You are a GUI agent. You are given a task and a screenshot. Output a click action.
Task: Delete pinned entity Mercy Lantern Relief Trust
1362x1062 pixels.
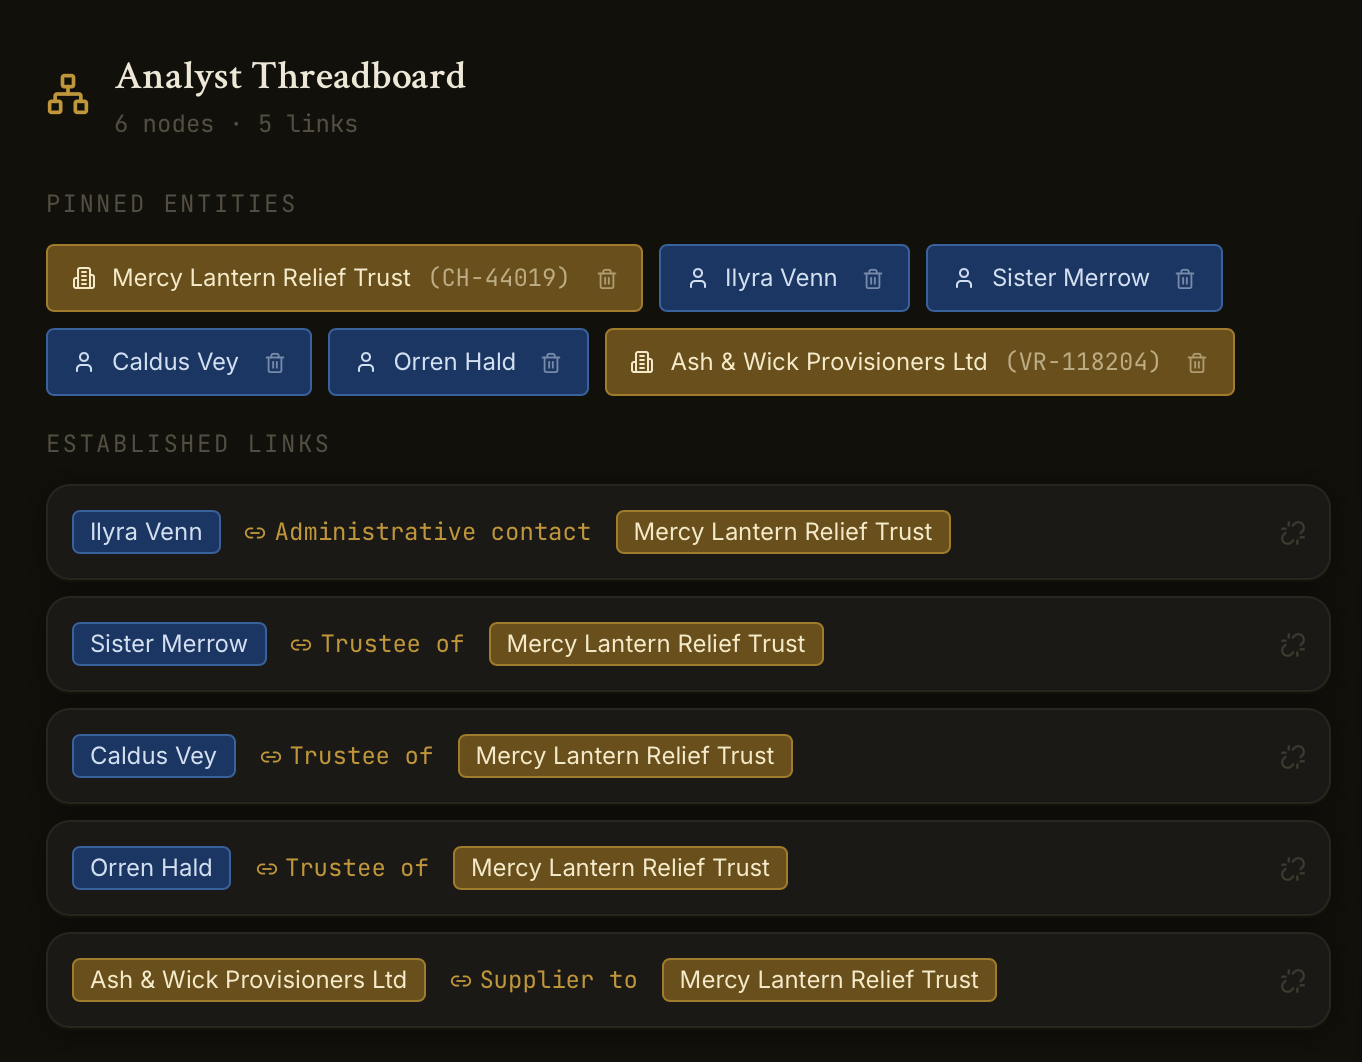click(x=607, y=279)
